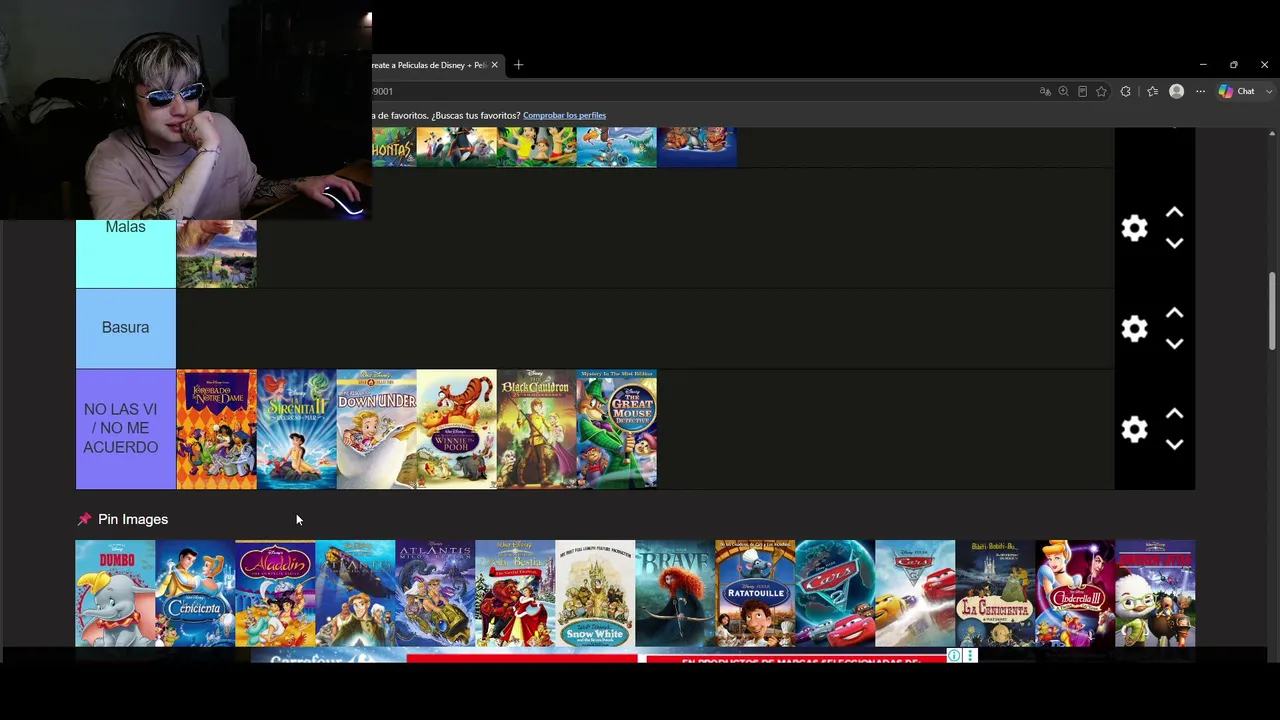Click the Comprobar los perfiles link
The height and width of the screenshot is (720, 1280).
click(x=564, y=115)
